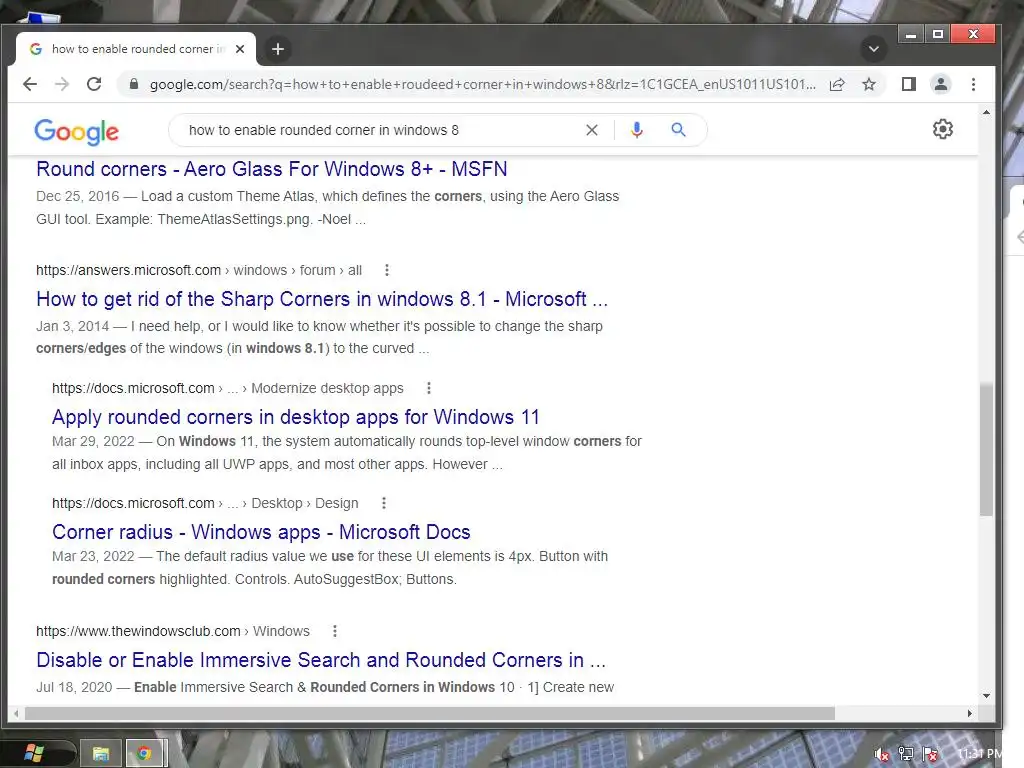The image size is (1024, 768).
Task: Bookmark this page with the star icon
Action: coord(869,84)
